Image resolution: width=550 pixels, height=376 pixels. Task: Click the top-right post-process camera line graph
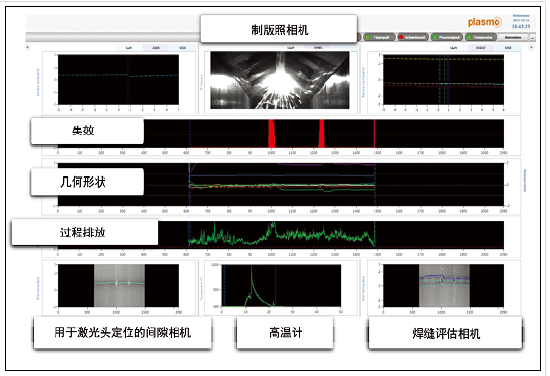coord(443,80)
